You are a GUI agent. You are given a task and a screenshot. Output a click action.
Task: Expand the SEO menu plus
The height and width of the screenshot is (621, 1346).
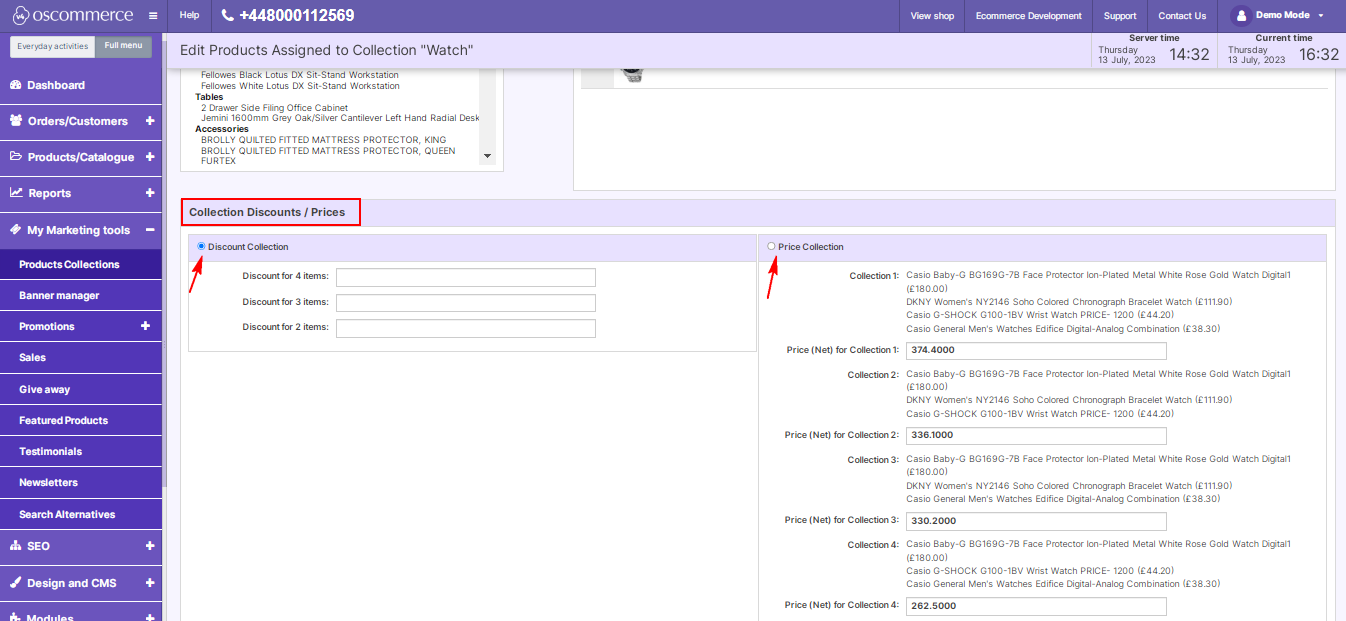[x=150, y=546]
